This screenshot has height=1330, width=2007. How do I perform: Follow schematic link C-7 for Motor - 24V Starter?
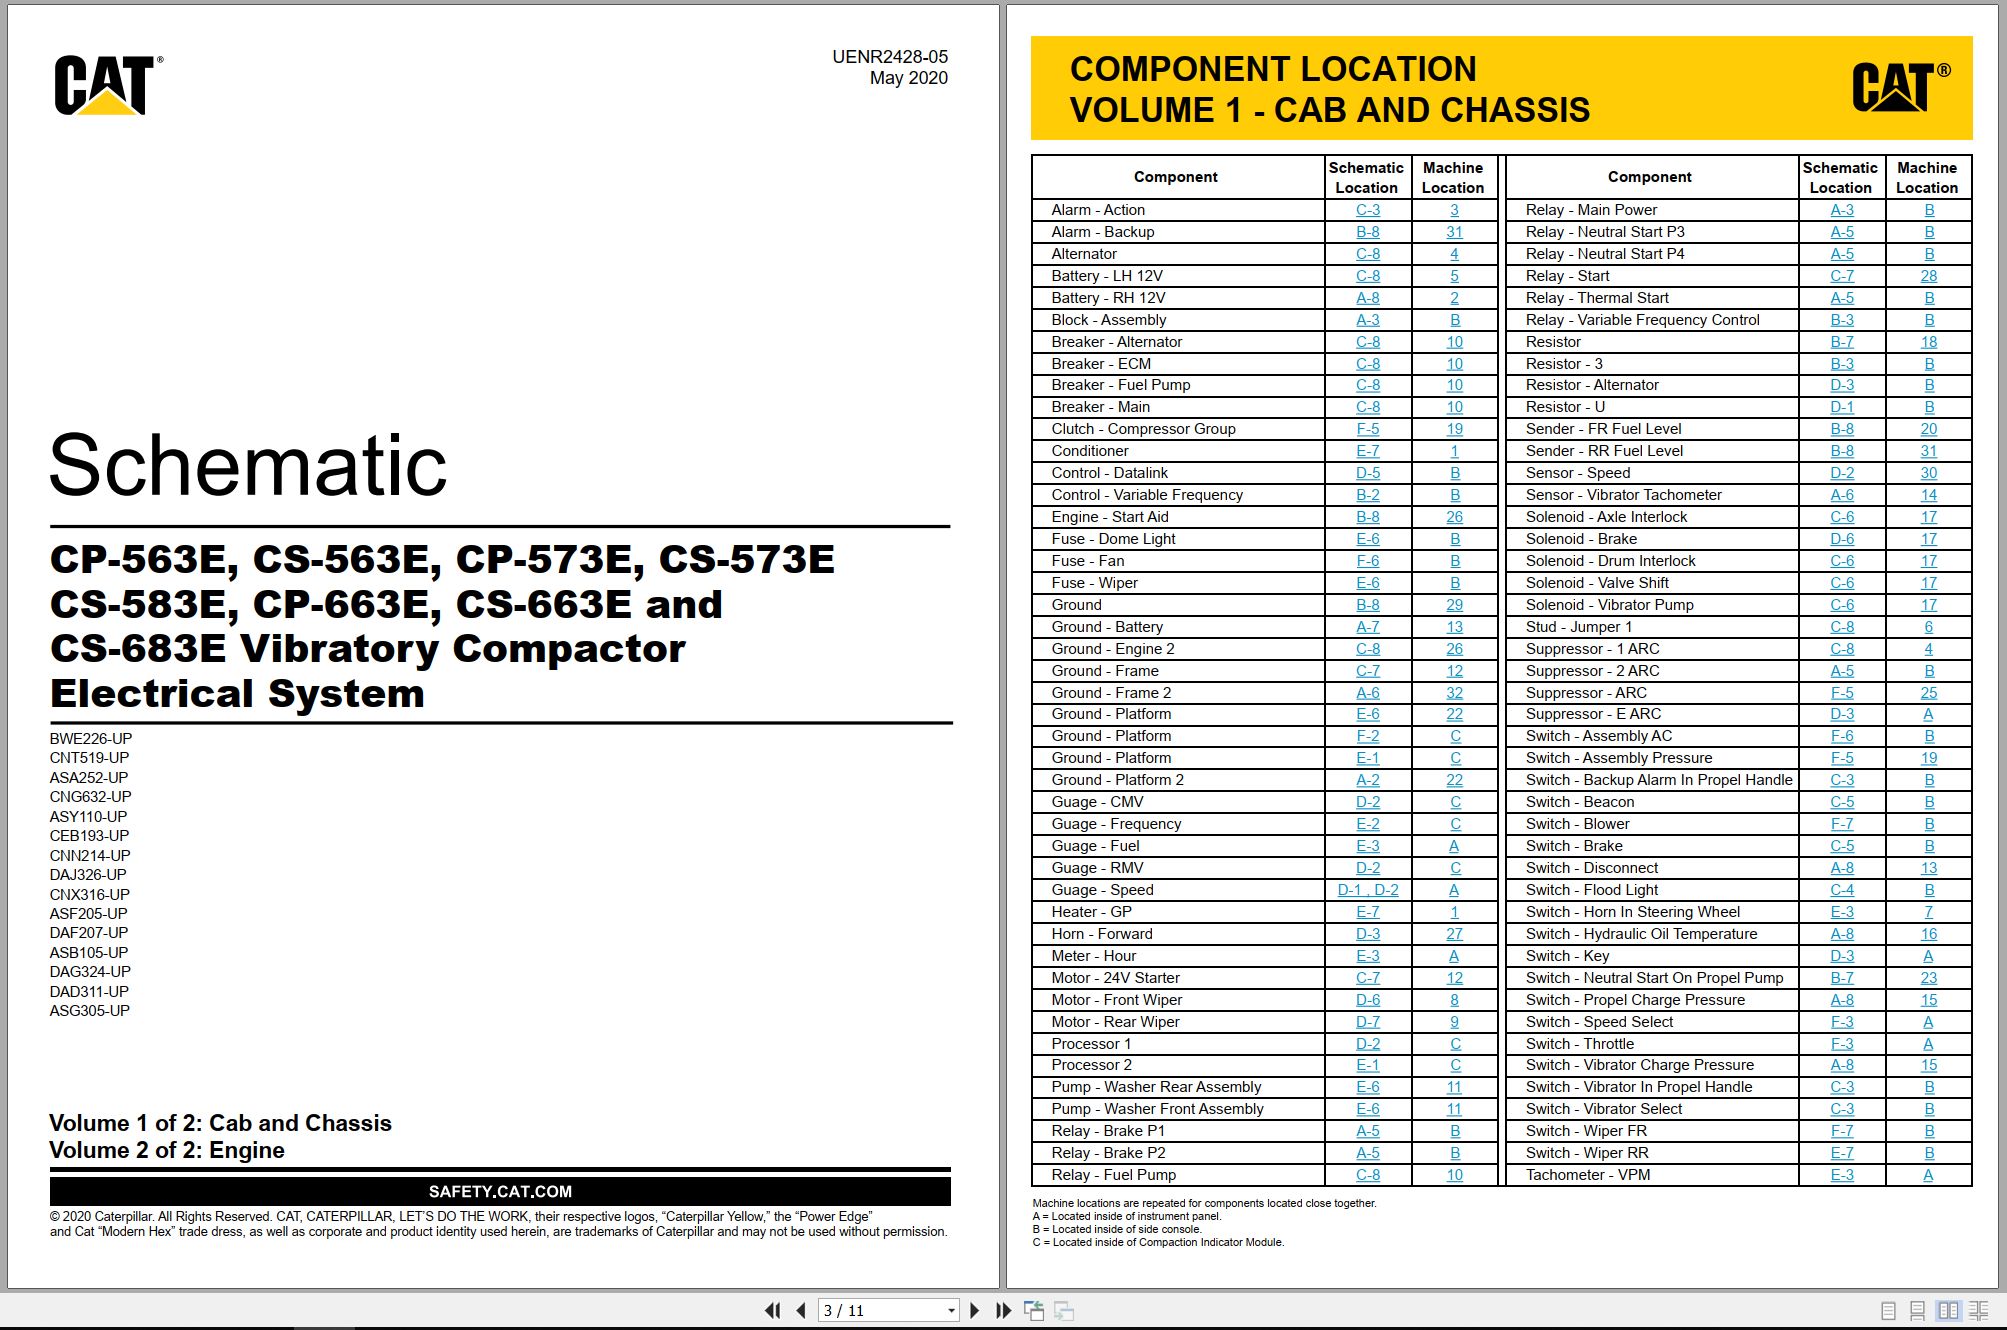click(x=1368, y=978)
